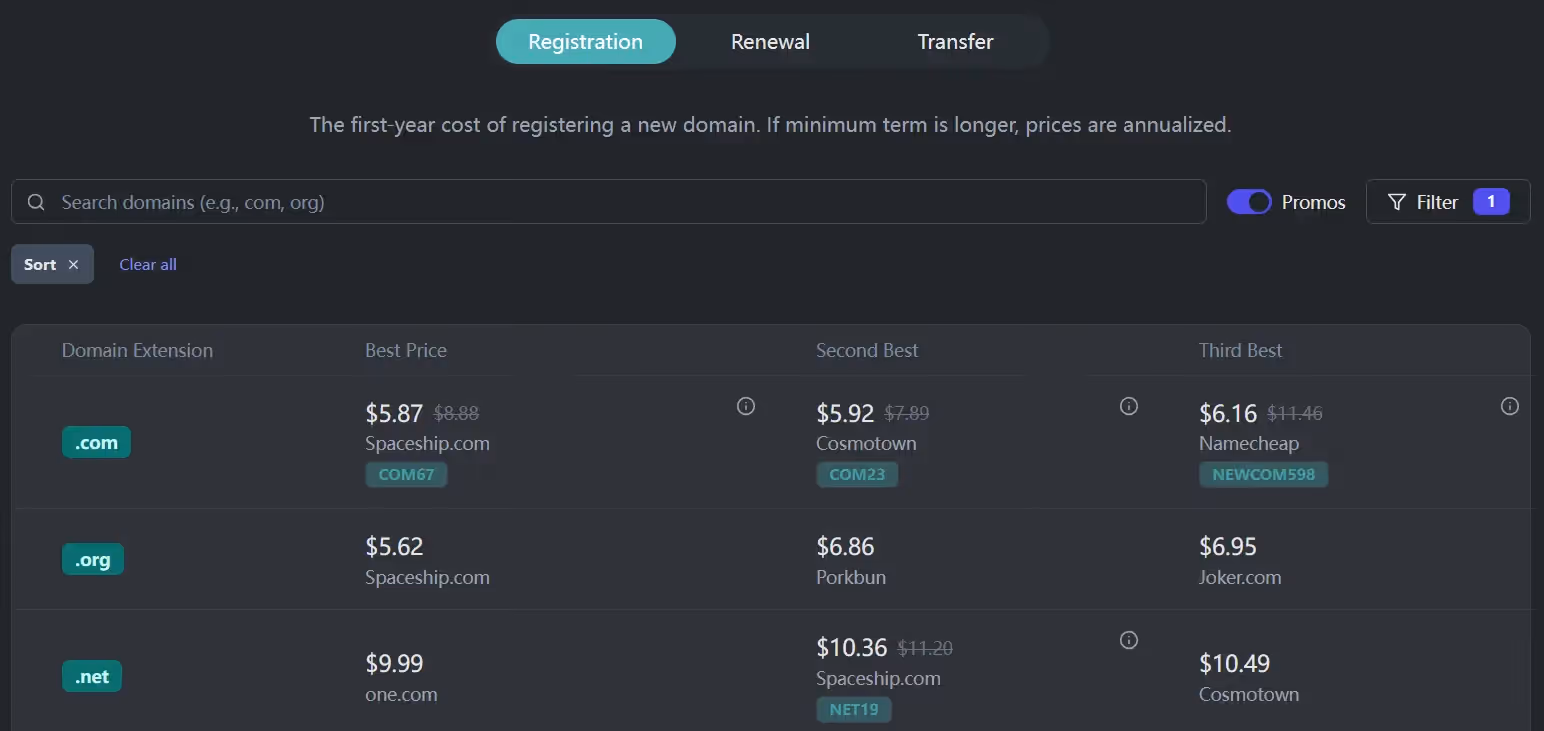Image resolution: width=1544 pixels, height=731 pixels.
Task: Click the COM23 promo code badge
Action: tap(857, 474)
